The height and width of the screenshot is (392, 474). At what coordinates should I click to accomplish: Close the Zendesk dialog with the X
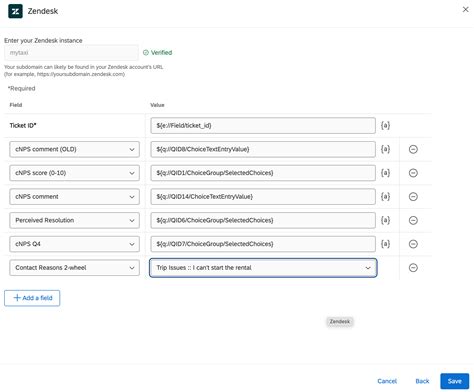[465, 9]
